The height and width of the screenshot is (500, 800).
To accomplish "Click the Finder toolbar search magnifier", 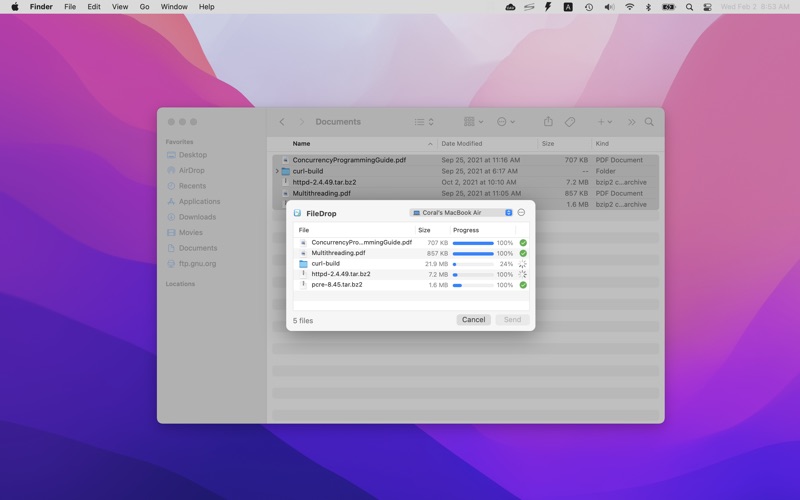I will 649,122.
